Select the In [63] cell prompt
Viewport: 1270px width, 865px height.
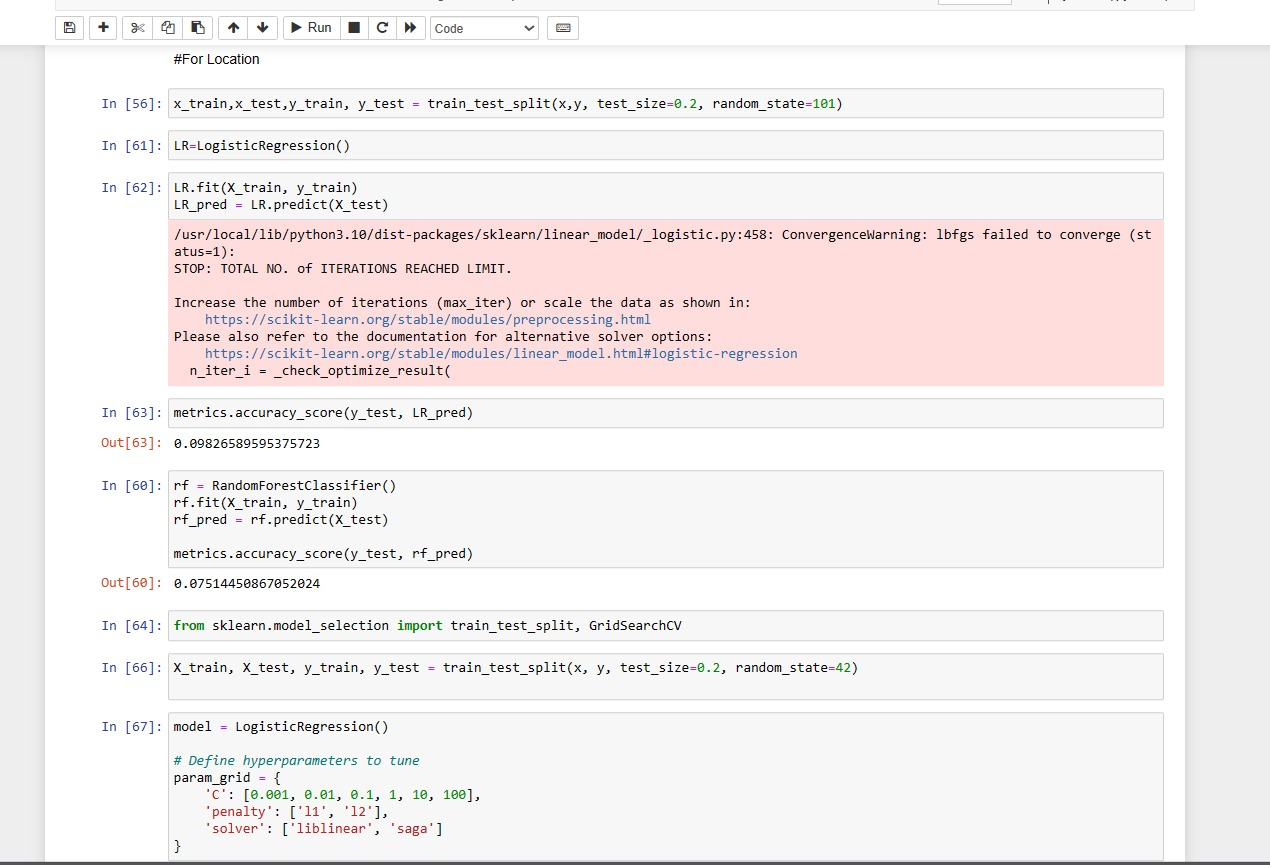[x=132, y=413]
